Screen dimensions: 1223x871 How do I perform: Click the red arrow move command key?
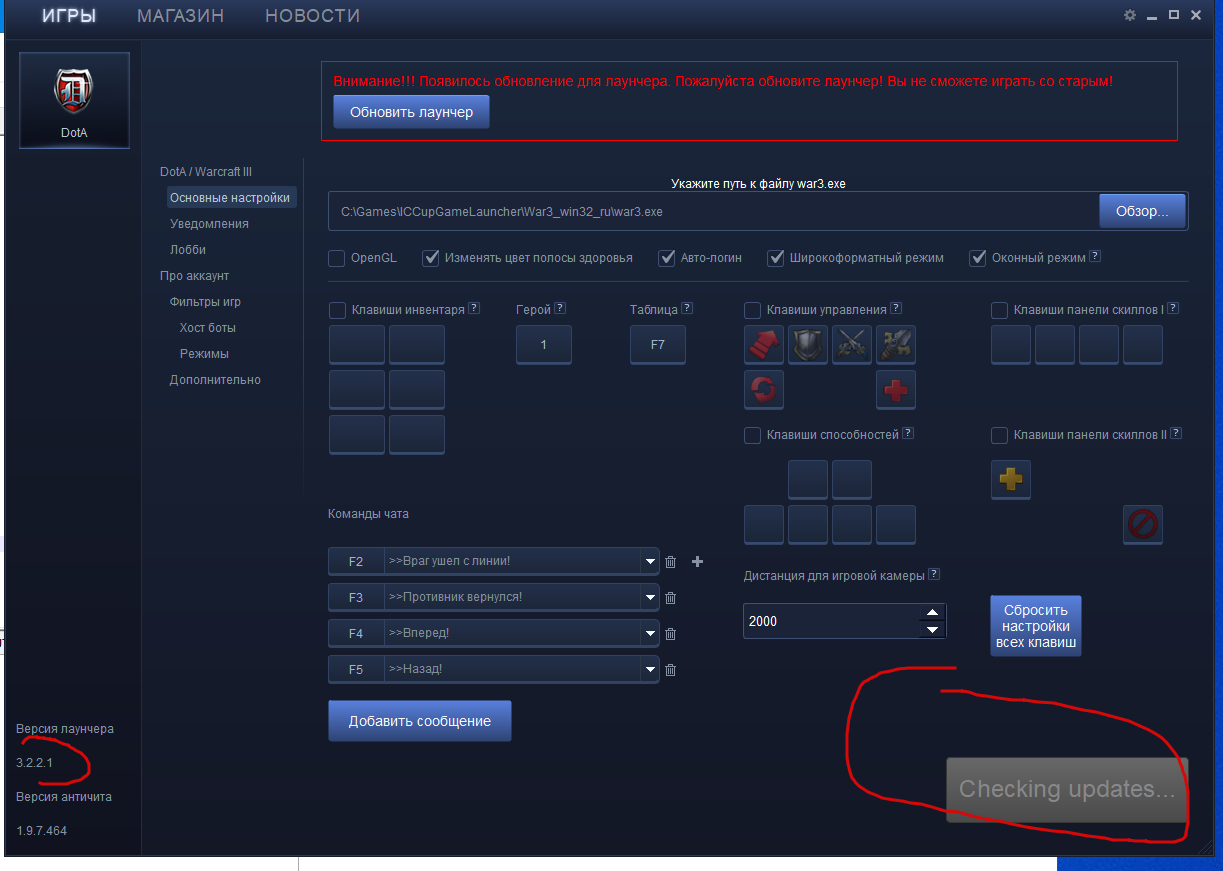click(x=764, y=345)
